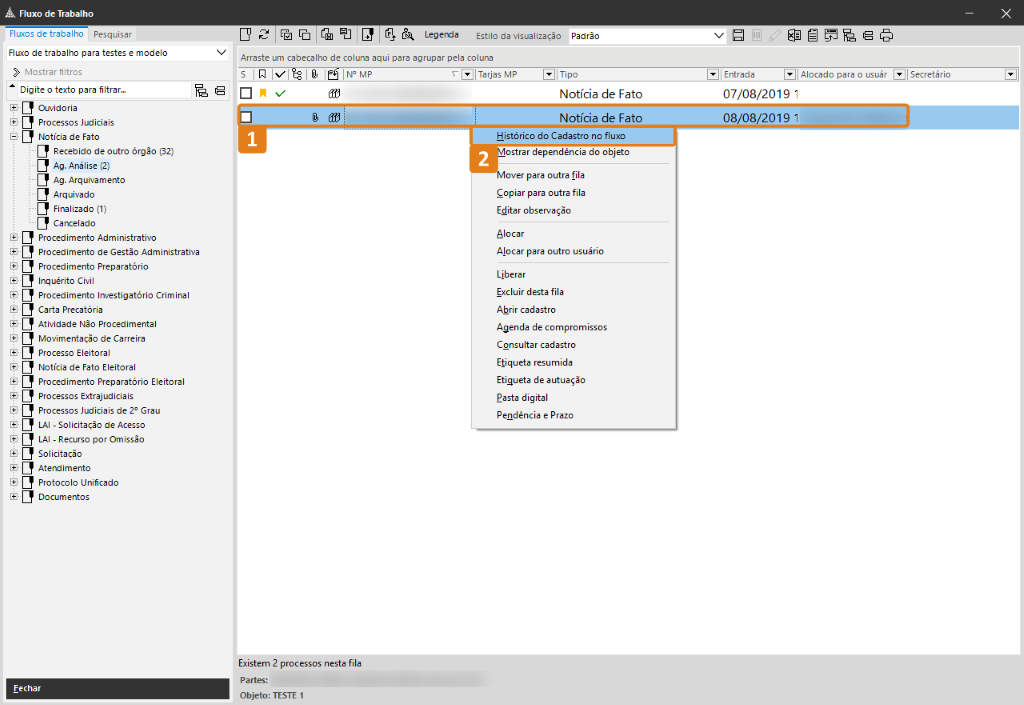Open the Estilo da visualização Padrão dropdown
This screenshot has height=705, width=1024.
coord(718,35)
